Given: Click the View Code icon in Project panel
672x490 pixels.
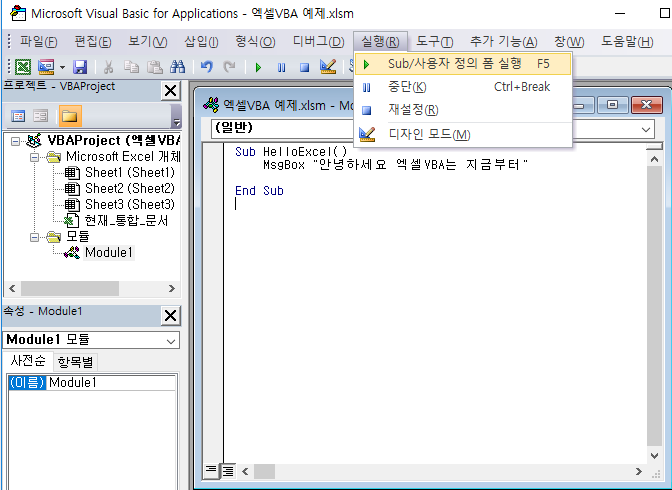Looking at the screenshot, I should [18, 116].
